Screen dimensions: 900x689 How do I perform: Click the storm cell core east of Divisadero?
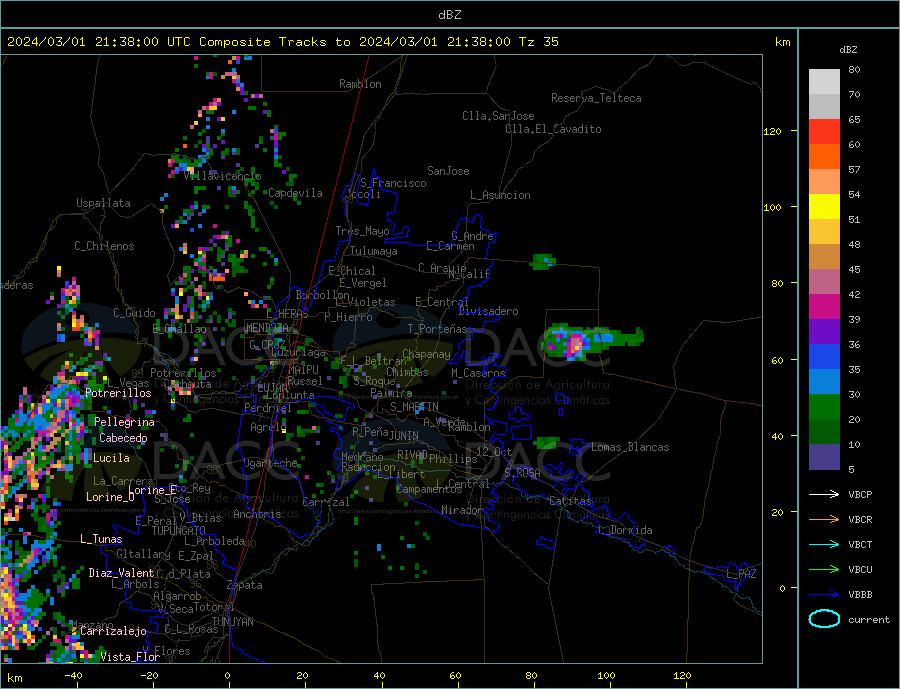point(575,345)
